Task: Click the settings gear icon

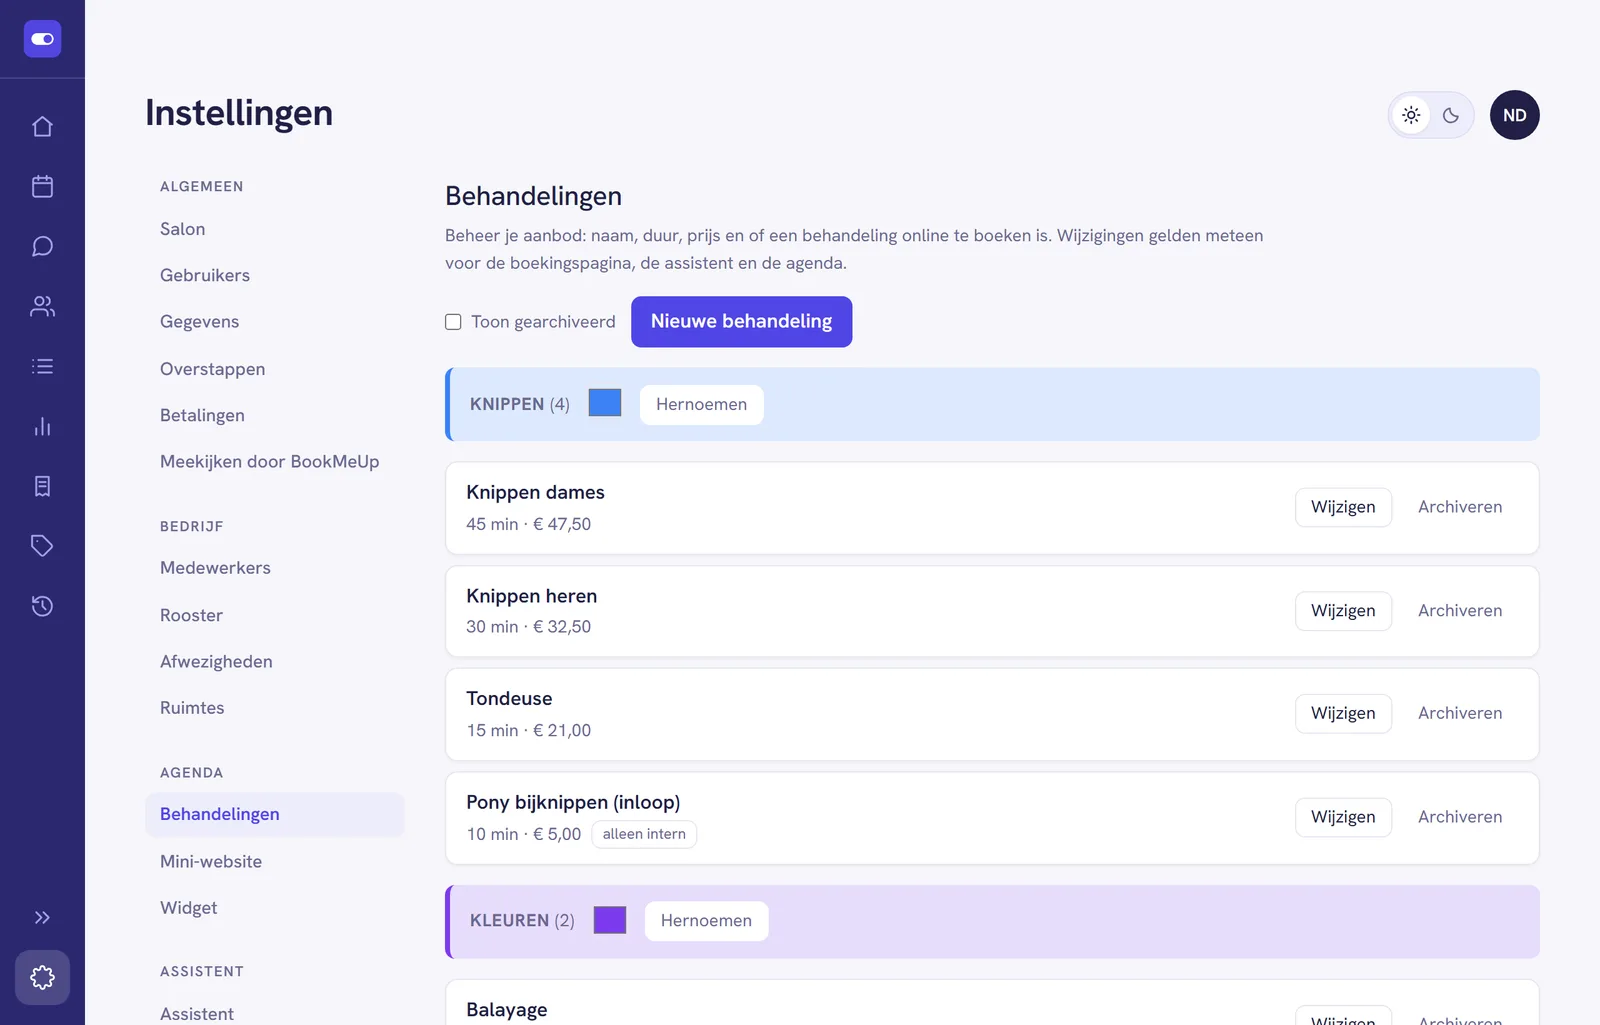Action: tap(42, 977)
